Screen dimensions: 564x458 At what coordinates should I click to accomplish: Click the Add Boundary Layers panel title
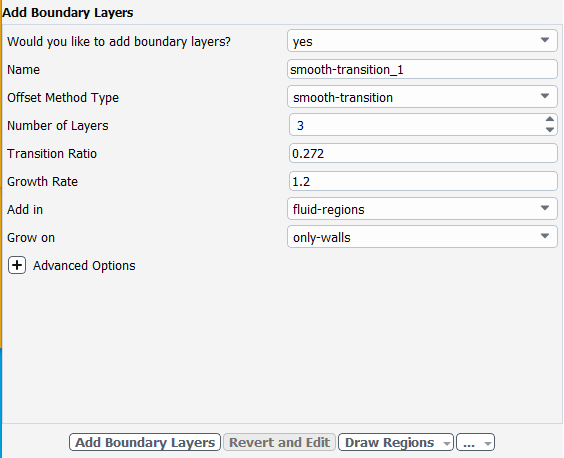pos(68,13)
